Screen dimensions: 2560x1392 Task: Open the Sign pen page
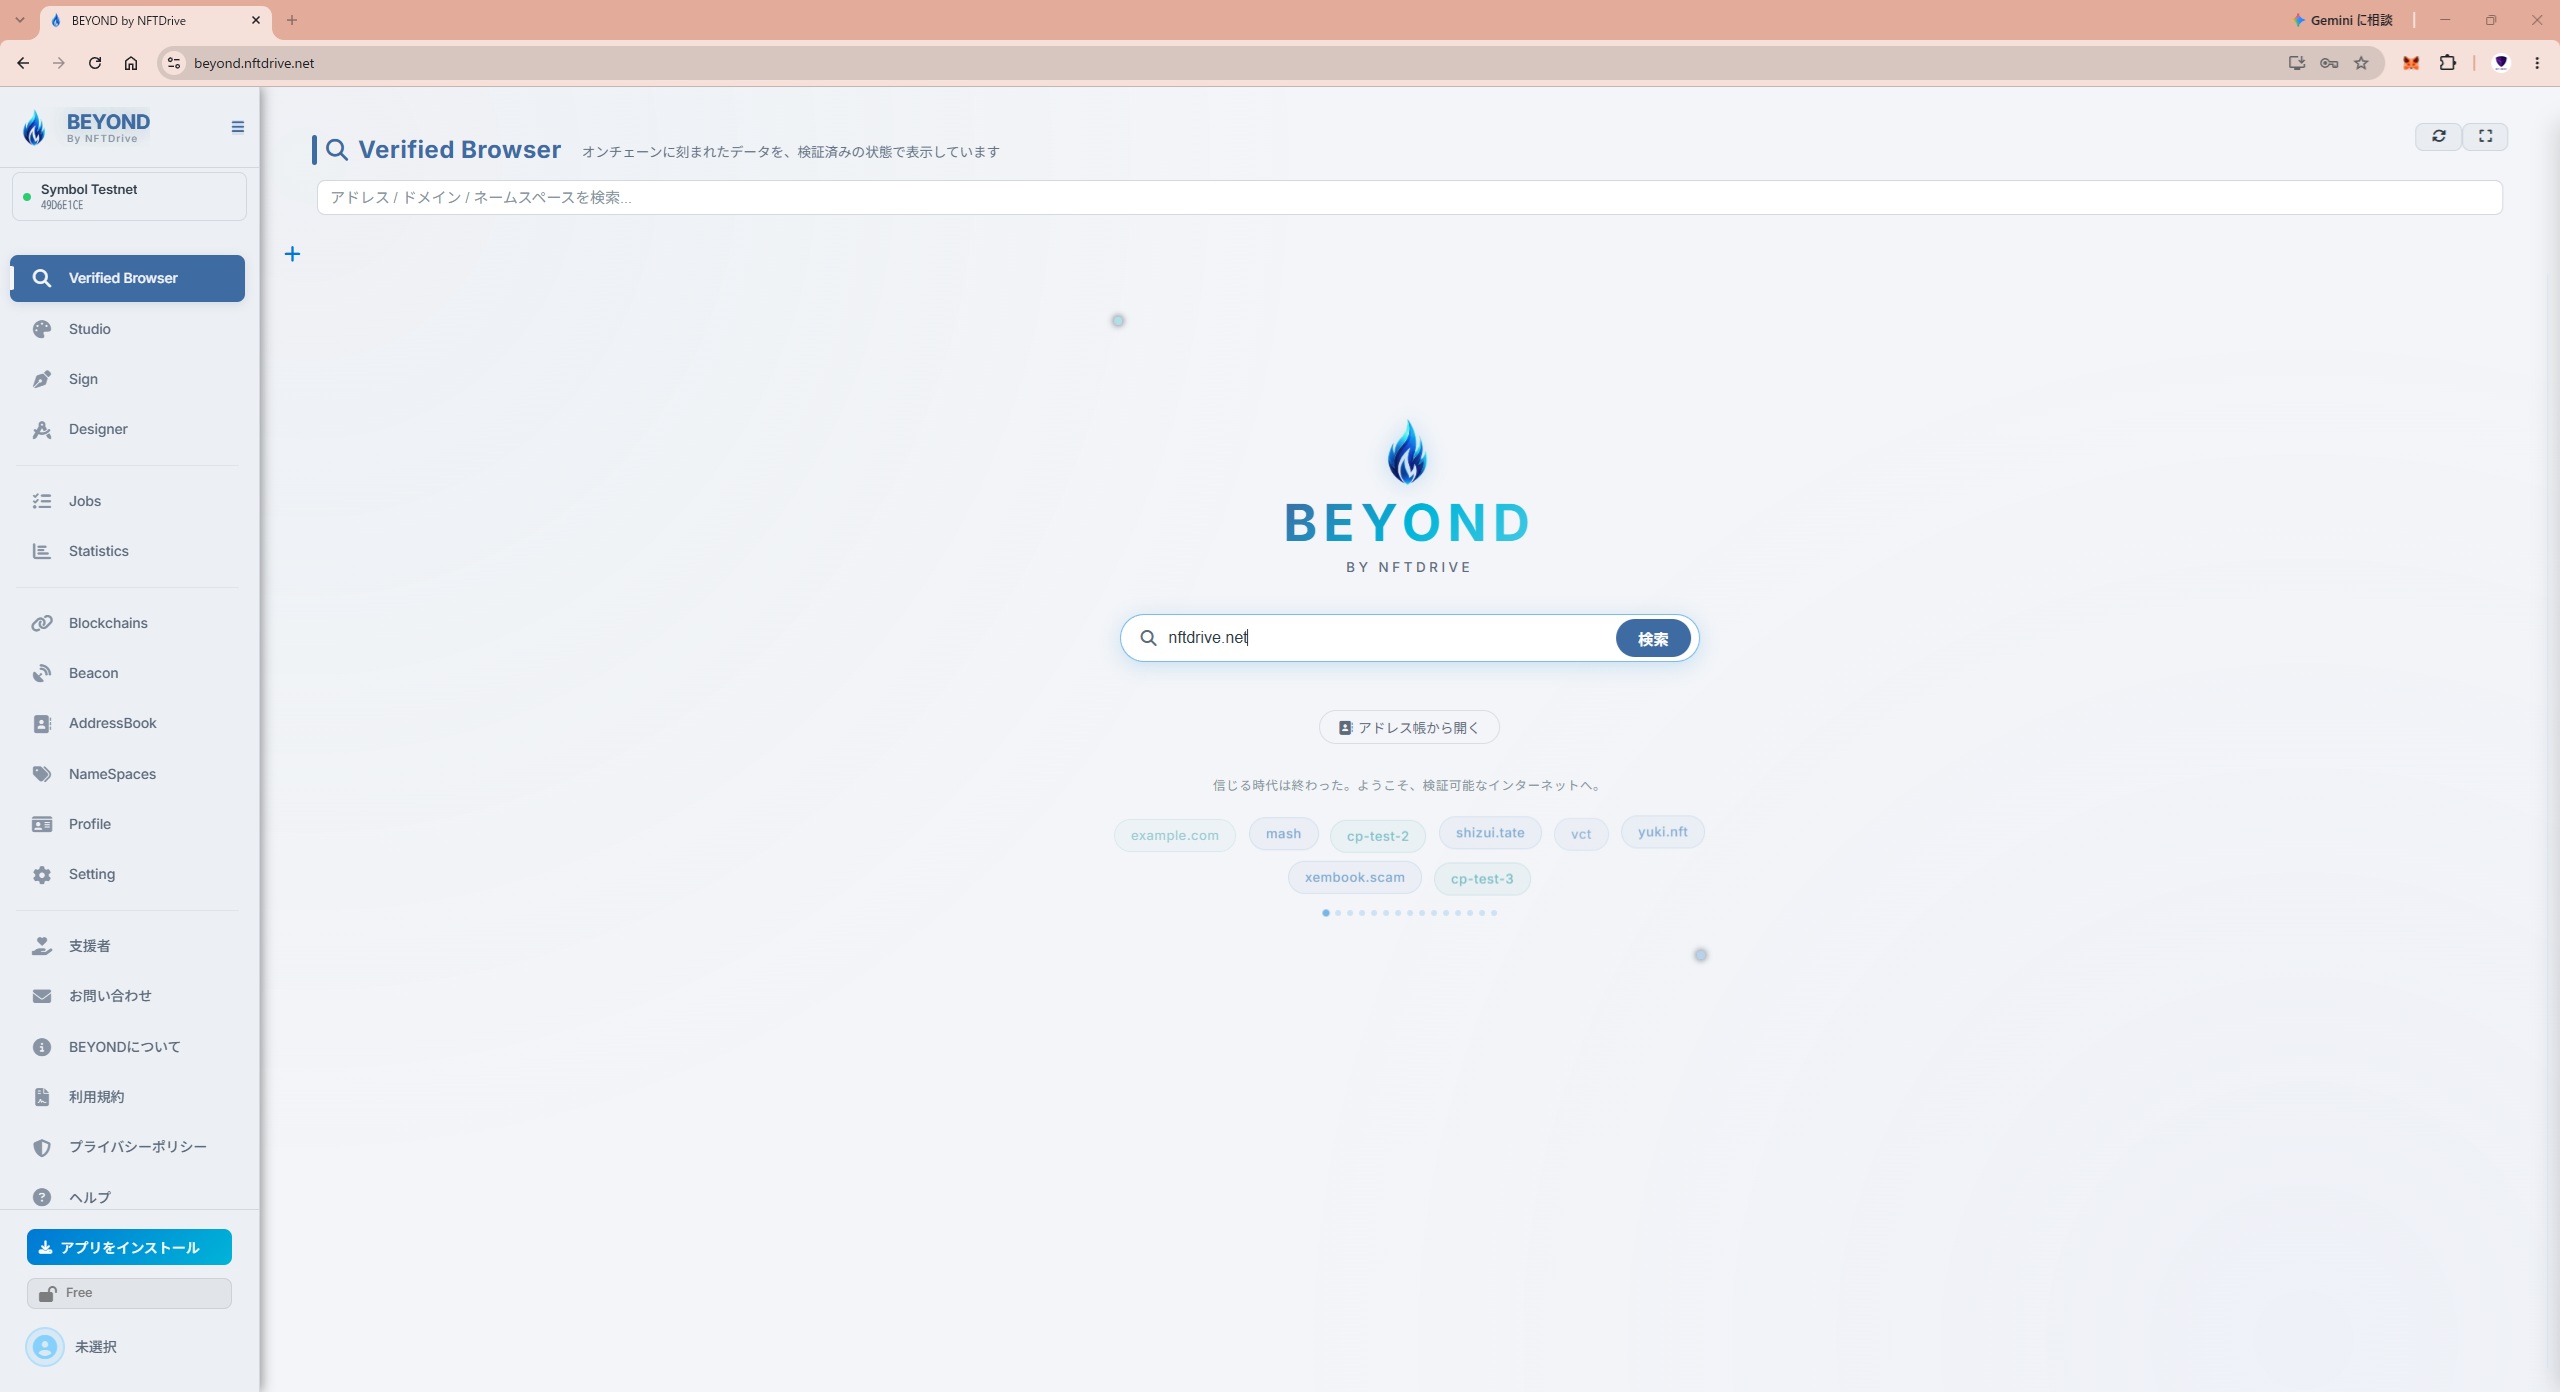coord(127,379)
